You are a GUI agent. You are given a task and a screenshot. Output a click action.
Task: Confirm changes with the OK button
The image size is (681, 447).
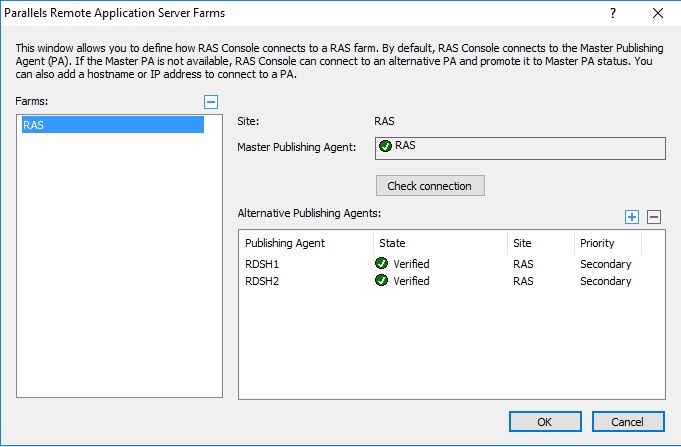[545, 422]
